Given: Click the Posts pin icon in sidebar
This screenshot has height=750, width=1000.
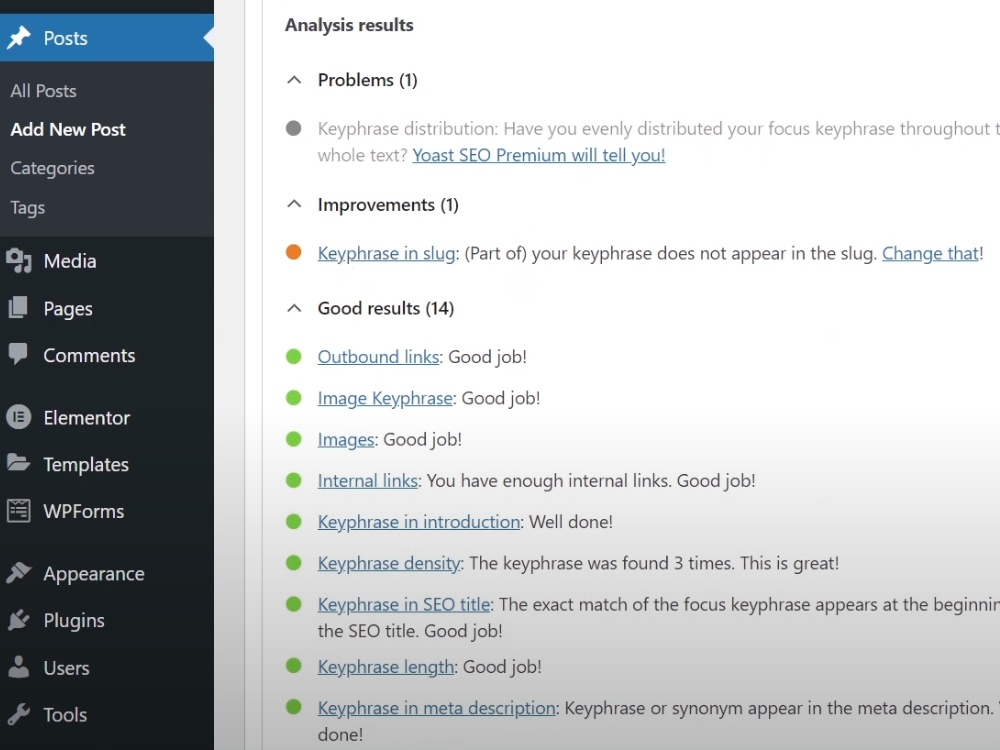Looking at the screenshot, I should click(x=19, y=38).
